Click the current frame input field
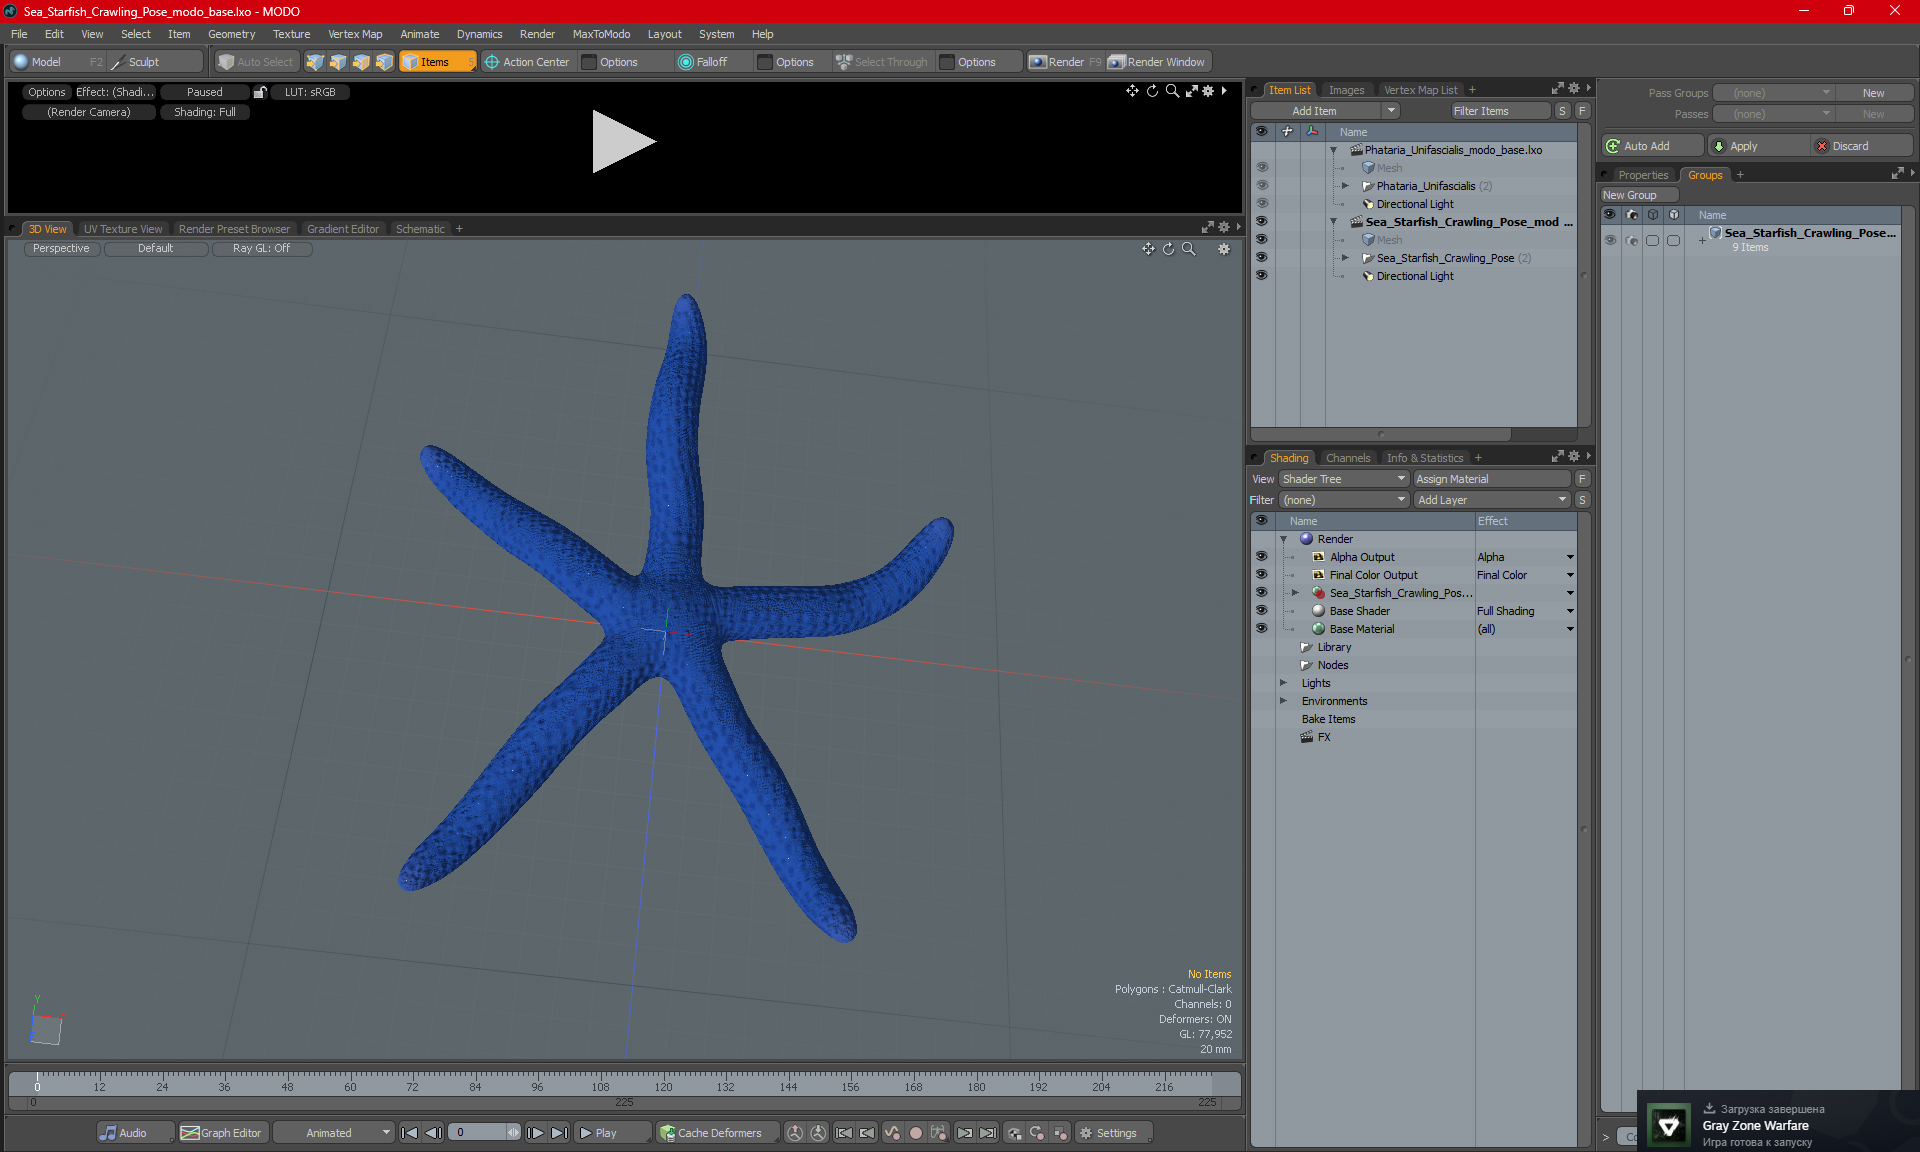The width and height of the screenshot is (1920, 1152). click(478, 1133)
